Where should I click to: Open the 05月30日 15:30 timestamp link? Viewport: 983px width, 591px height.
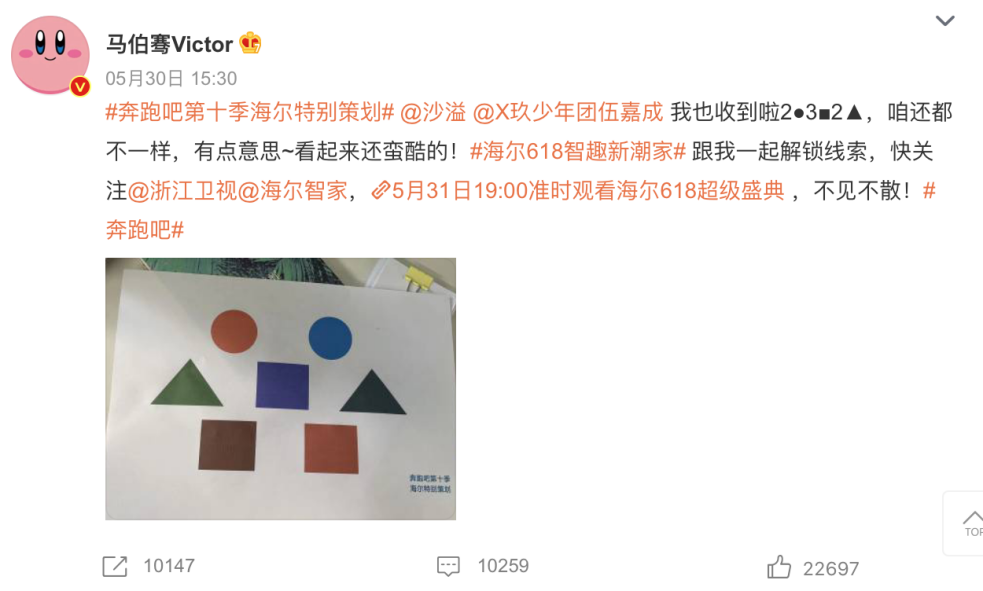[171, 78]
